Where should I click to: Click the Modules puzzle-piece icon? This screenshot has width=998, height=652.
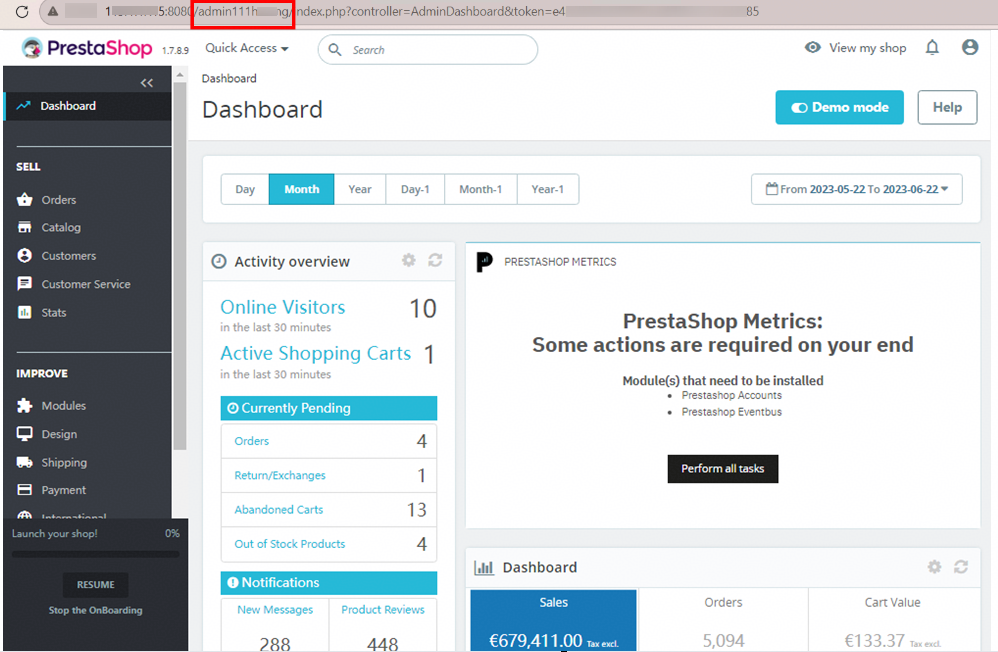[x=24, y=406]
